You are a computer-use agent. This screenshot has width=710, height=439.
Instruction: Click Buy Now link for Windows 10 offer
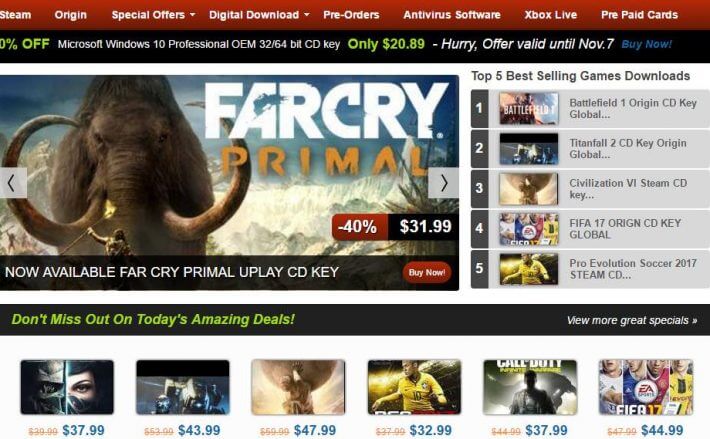point(646,44)
